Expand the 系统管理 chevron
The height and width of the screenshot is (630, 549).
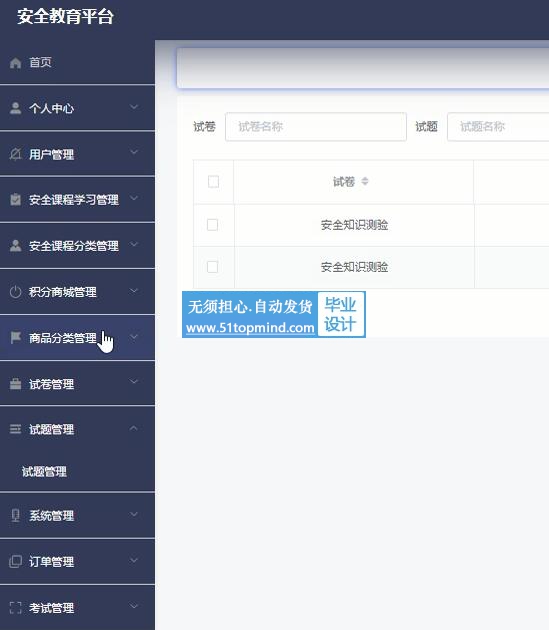(x=134, y=514)
